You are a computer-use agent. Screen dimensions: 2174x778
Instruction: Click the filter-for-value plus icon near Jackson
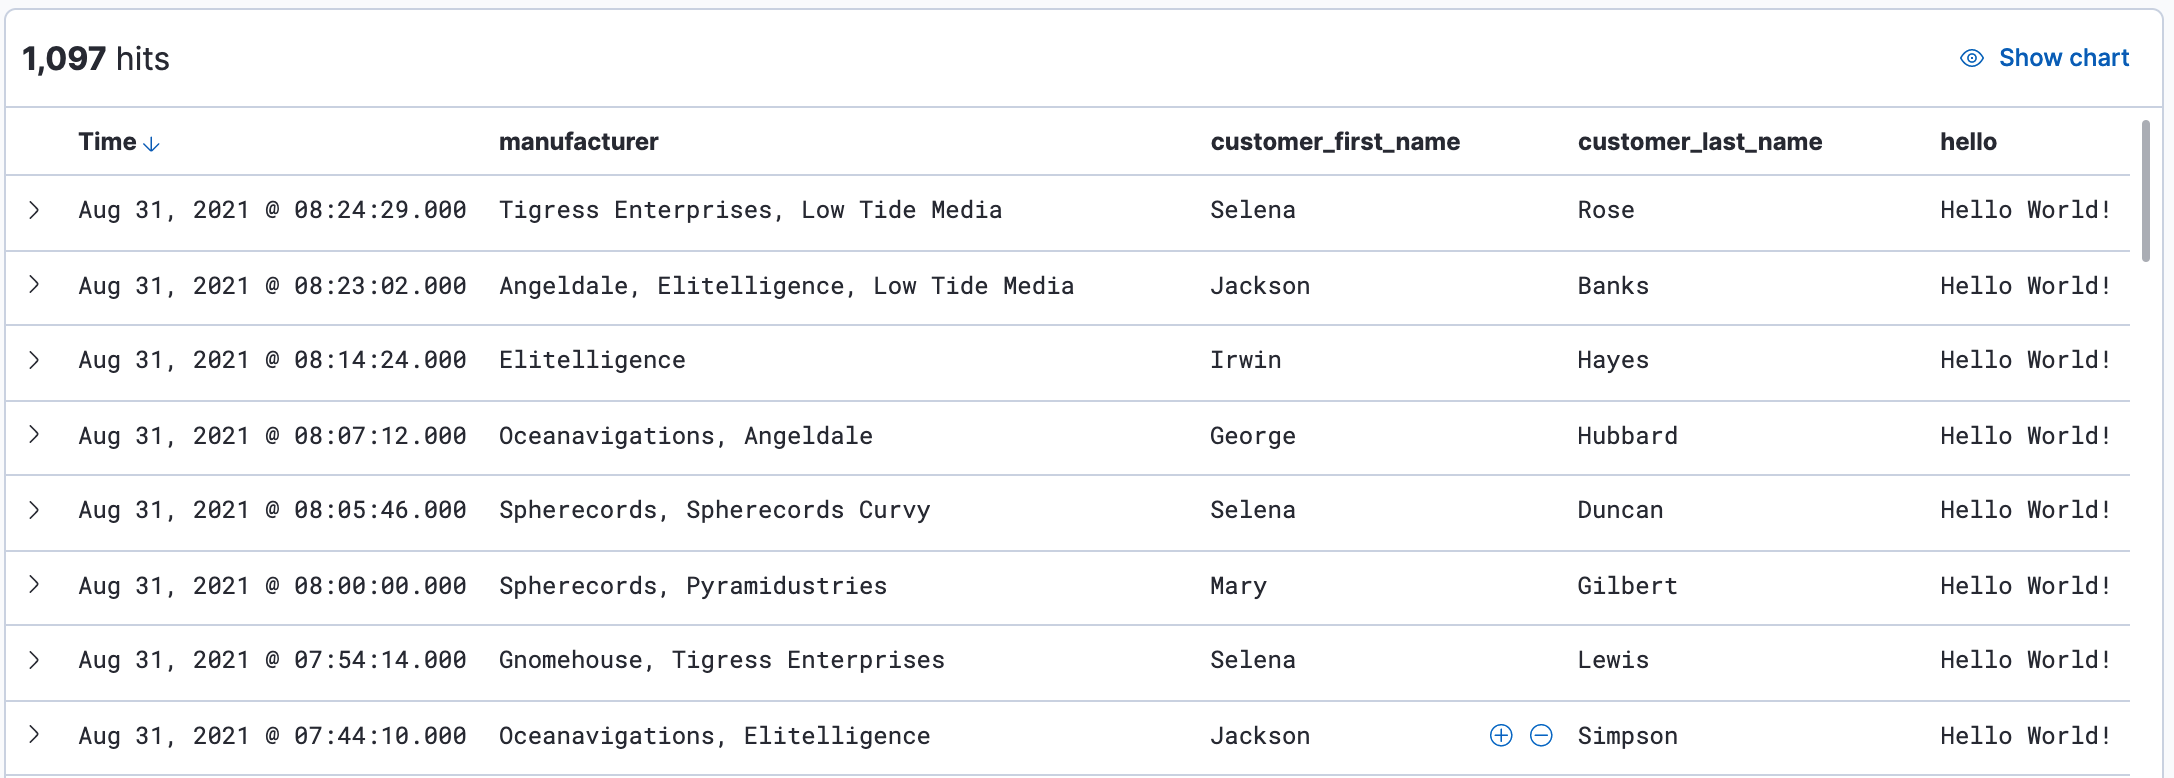click(1500, 735)
